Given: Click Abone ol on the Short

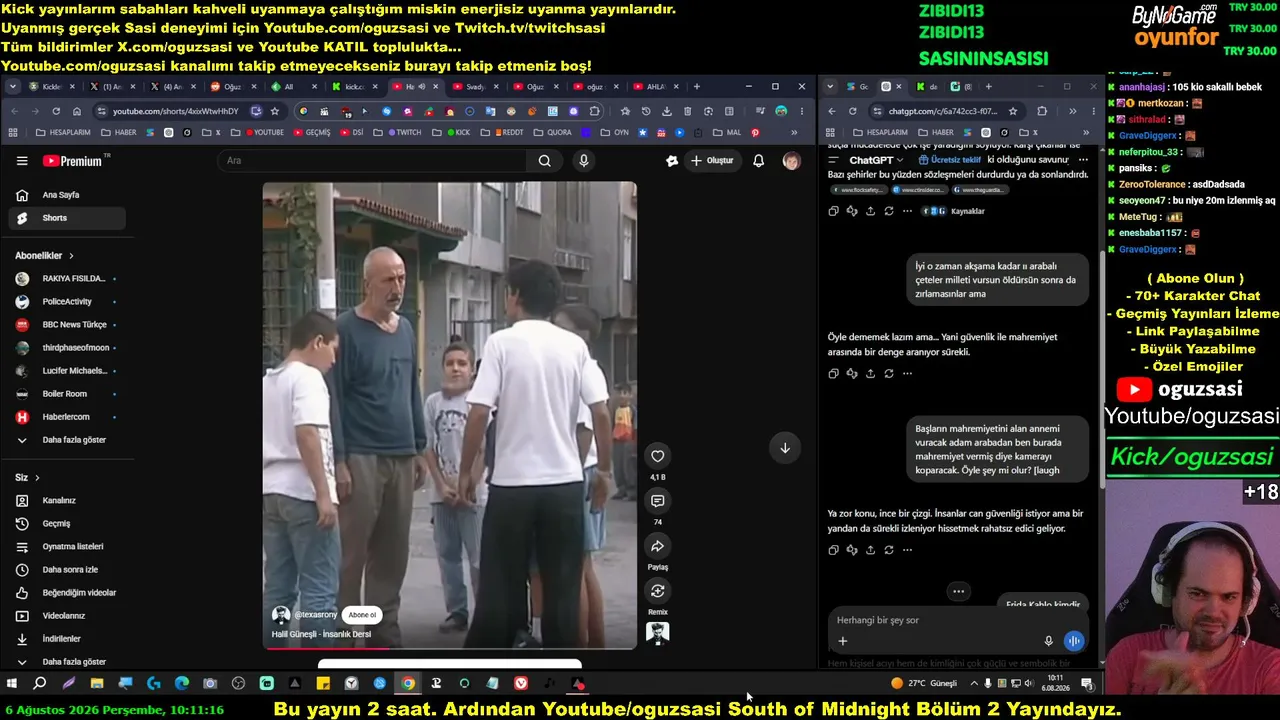Looking at the screenshot, I should pyautogui.click(x=362, y=615).
